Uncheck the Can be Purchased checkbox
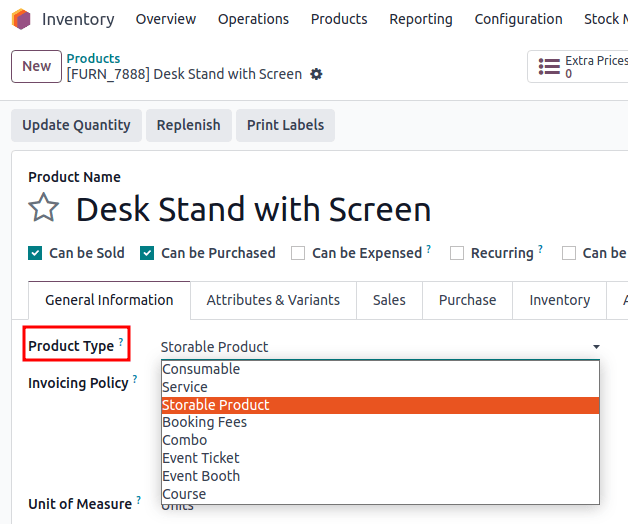 tap(147, 253)
